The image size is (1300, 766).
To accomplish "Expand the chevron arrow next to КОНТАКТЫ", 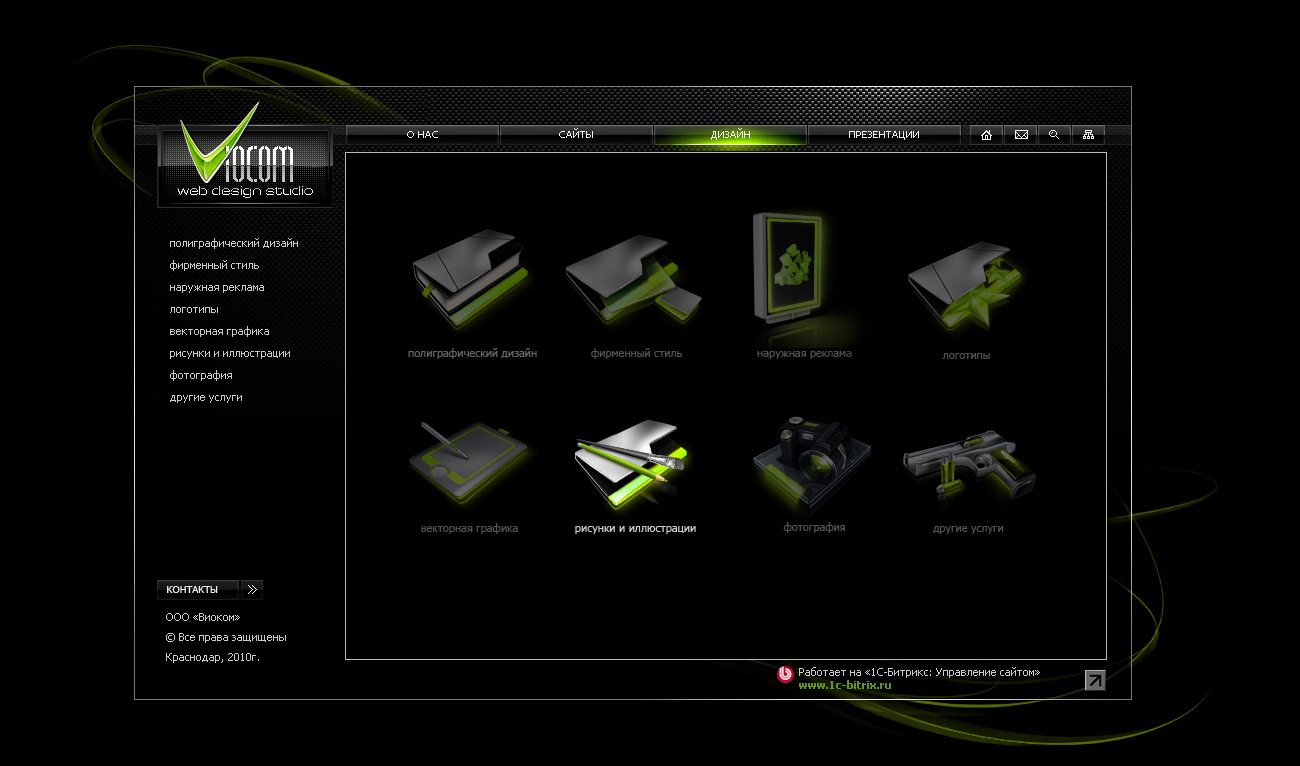I will [251, 589].
